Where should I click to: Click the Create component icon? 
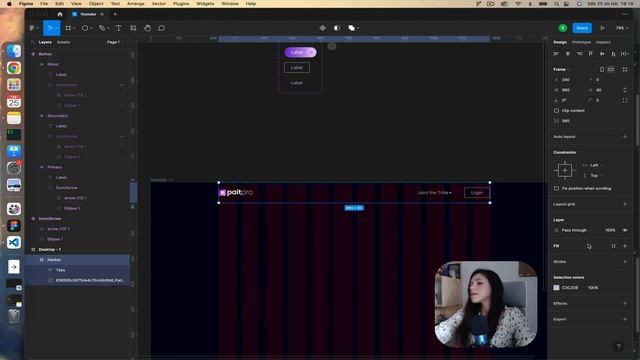click(322, 28)
